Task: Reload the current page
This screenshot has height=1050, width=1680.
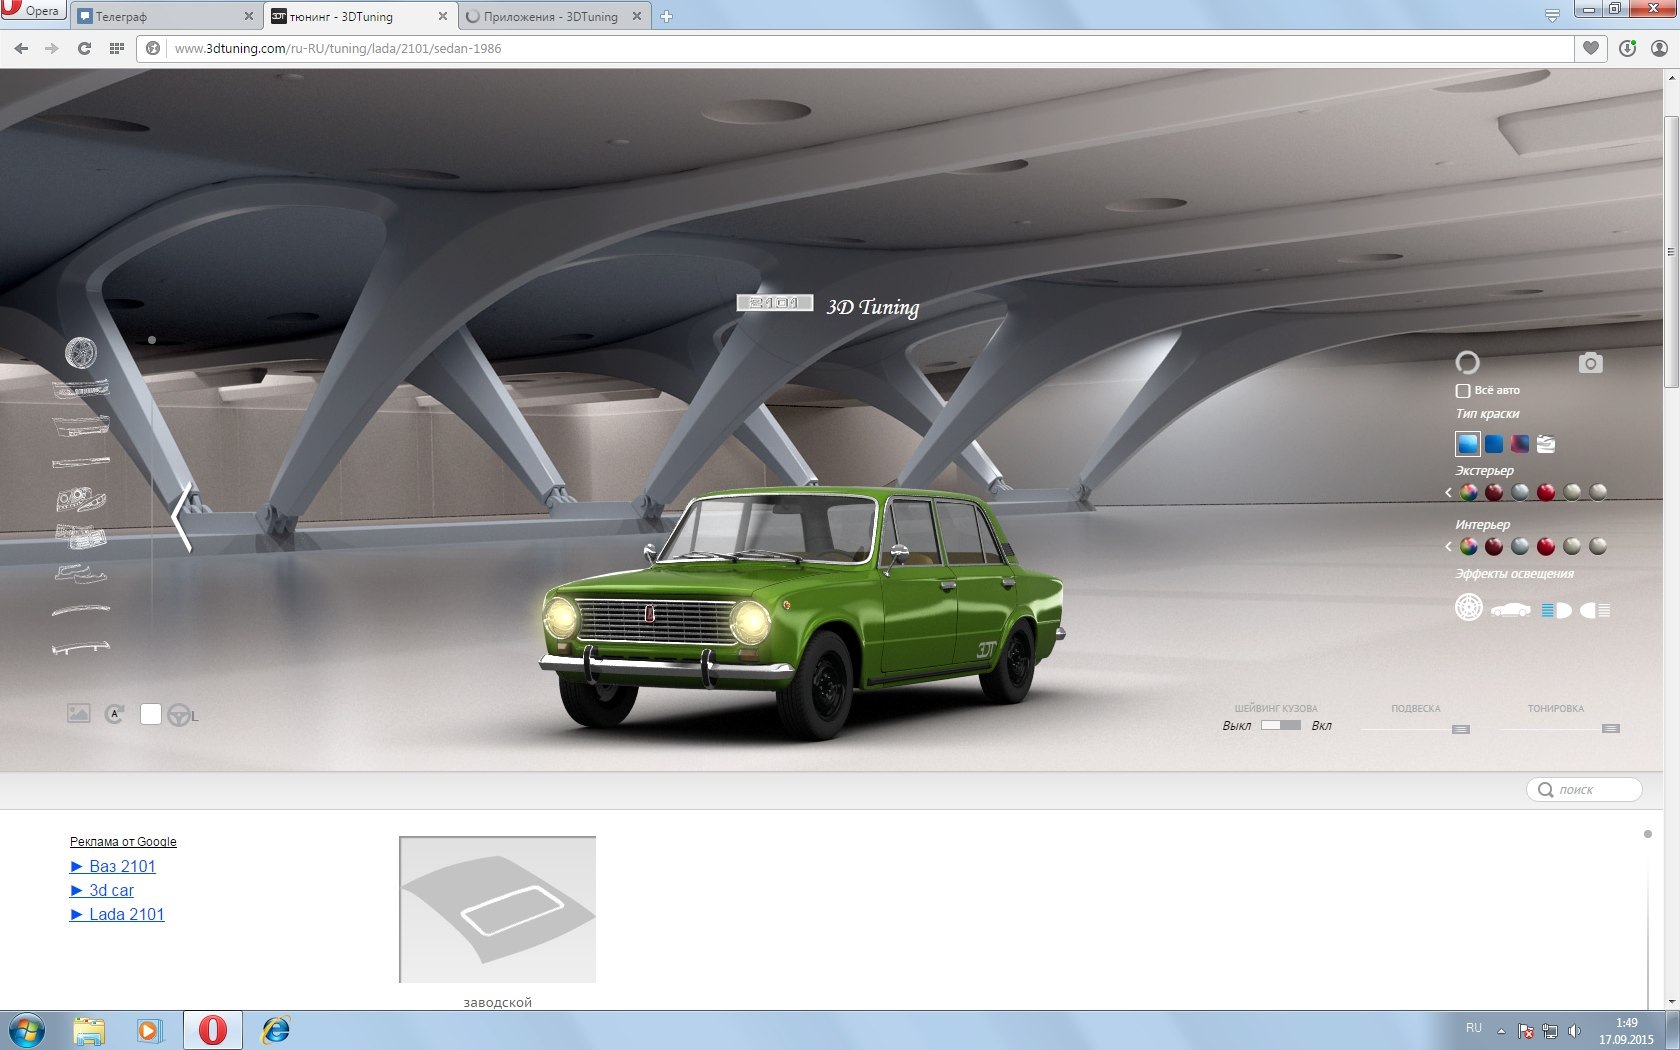Action: (84, 48)
